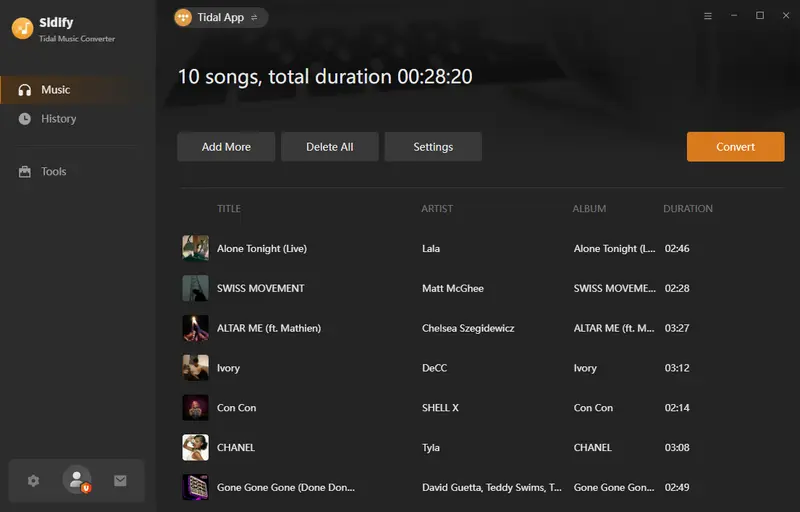Select the Ivory album thumbnail
Viewport: 800px width, 512px height.
pos(195,368)
